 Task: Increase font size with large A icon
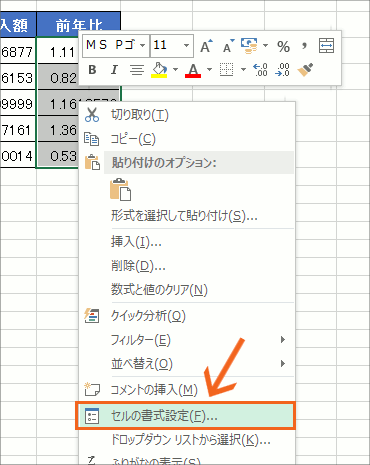coord(206,46)
